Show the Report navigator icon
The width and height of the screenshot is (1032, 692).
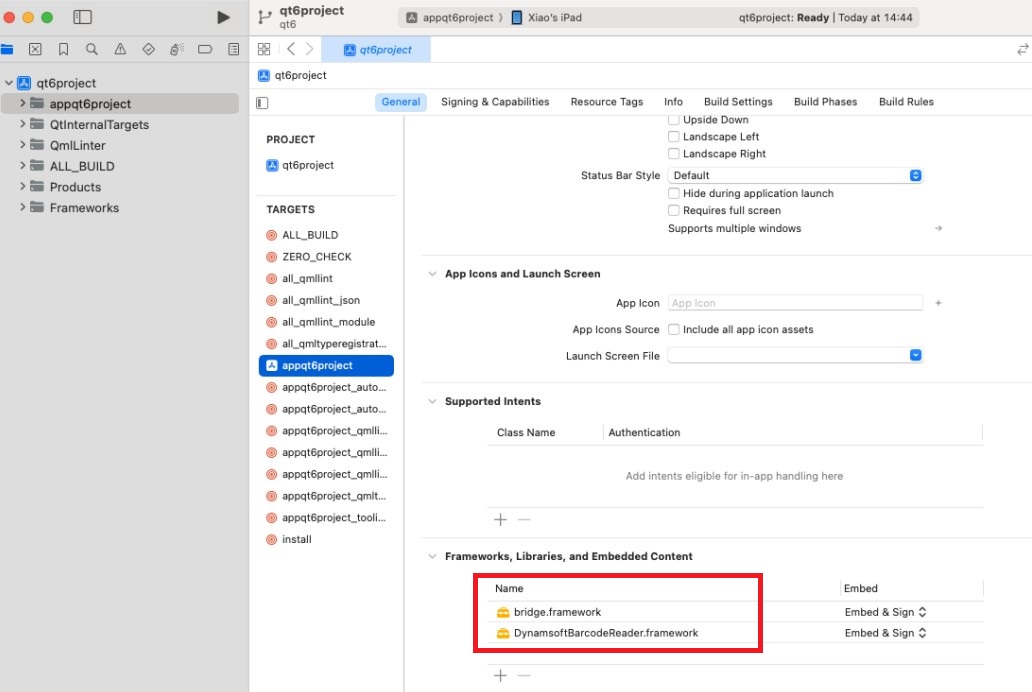click(x=233, y=49)
